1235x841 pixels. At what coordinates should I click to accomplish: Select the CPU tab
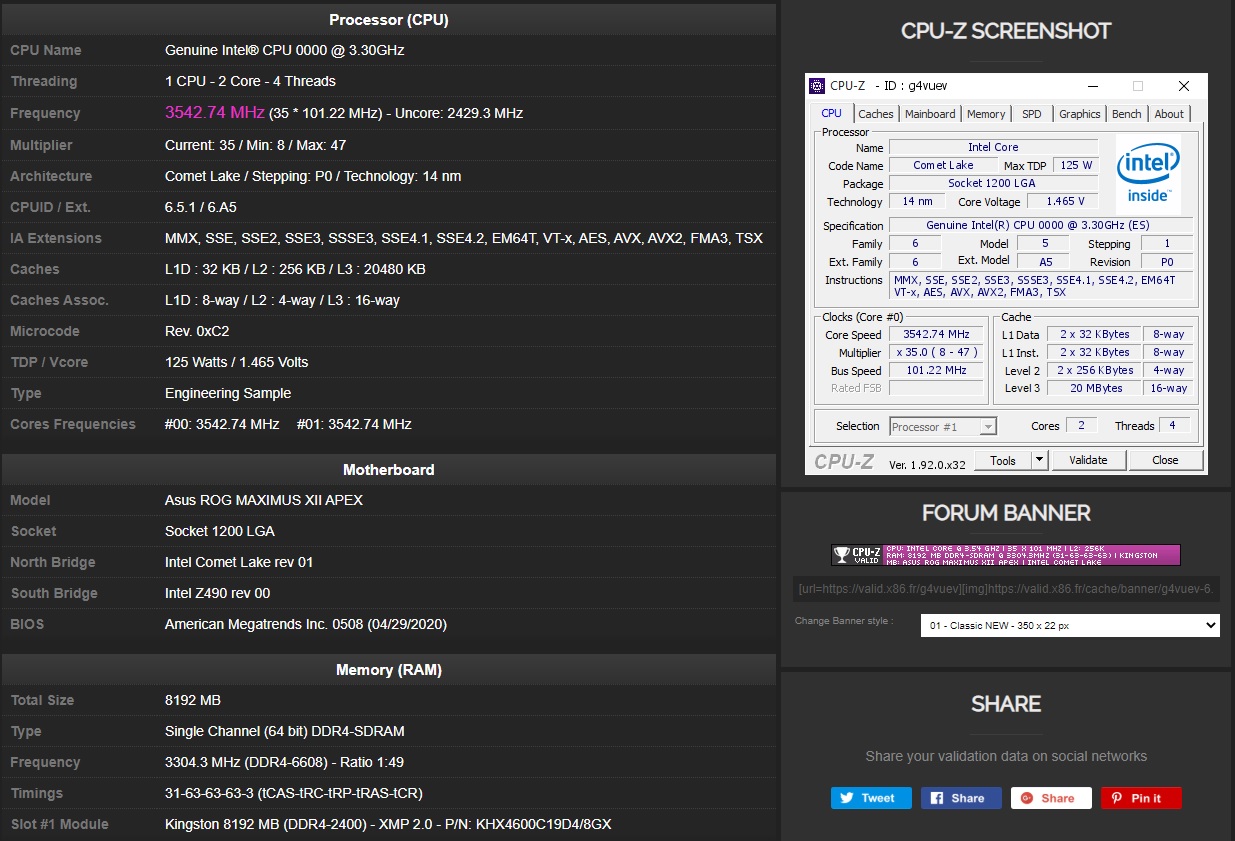832,113
